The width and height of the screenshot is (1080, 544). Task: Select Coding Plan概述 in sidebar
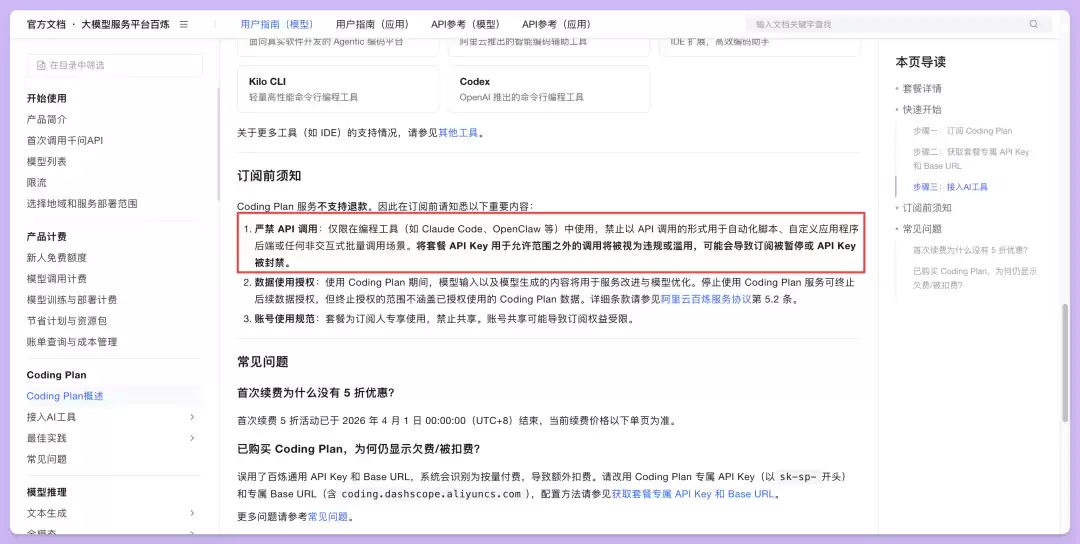[65, 396]
